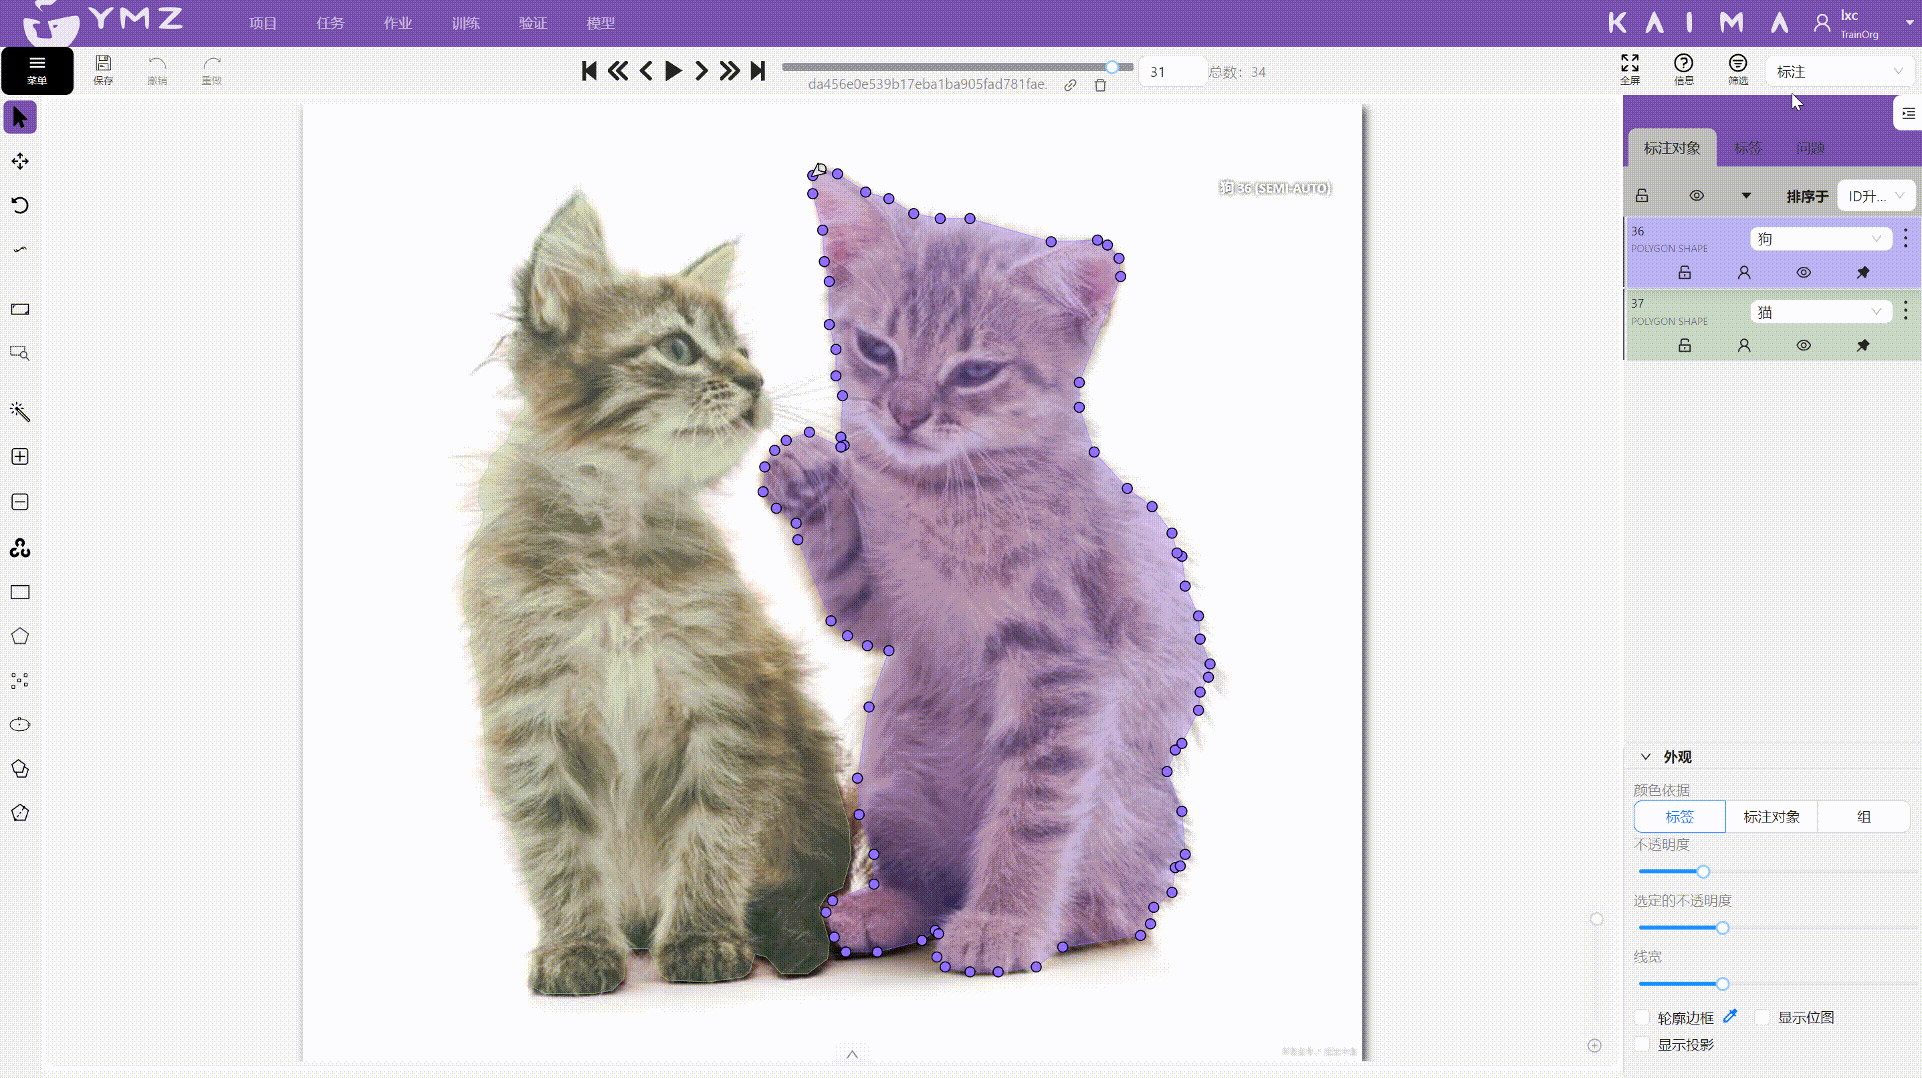Hide object 37 using its eye icon
1922x1078 pixels.
[x=1803, y=346]
